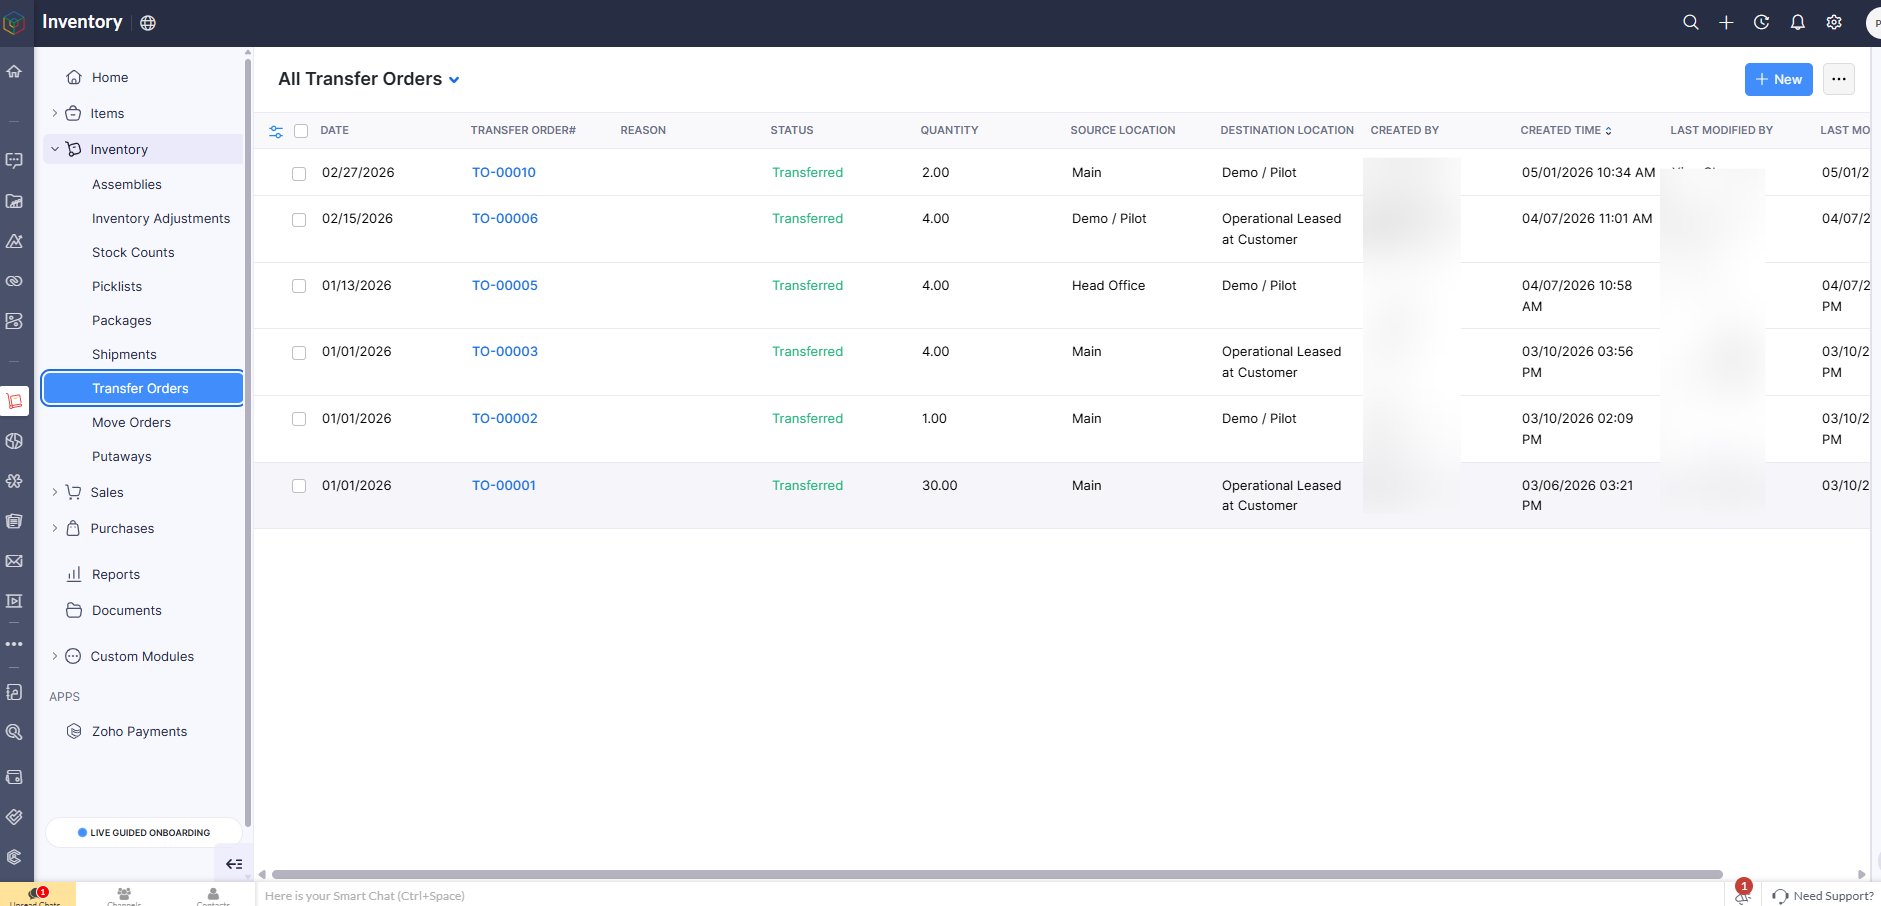
Task: Click the Documents folder icon
Action: click(x=74, y=610)
